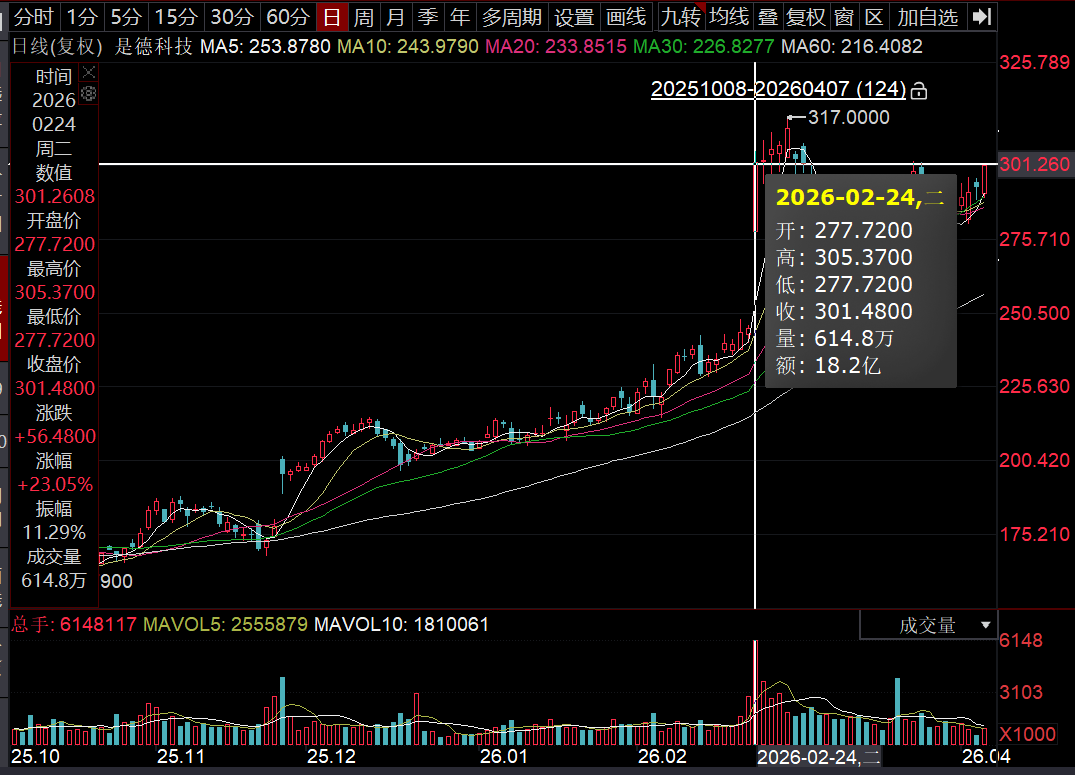Toggle 均线 moving averages
Screen dimensions: 1075x775
click(729, 16)
